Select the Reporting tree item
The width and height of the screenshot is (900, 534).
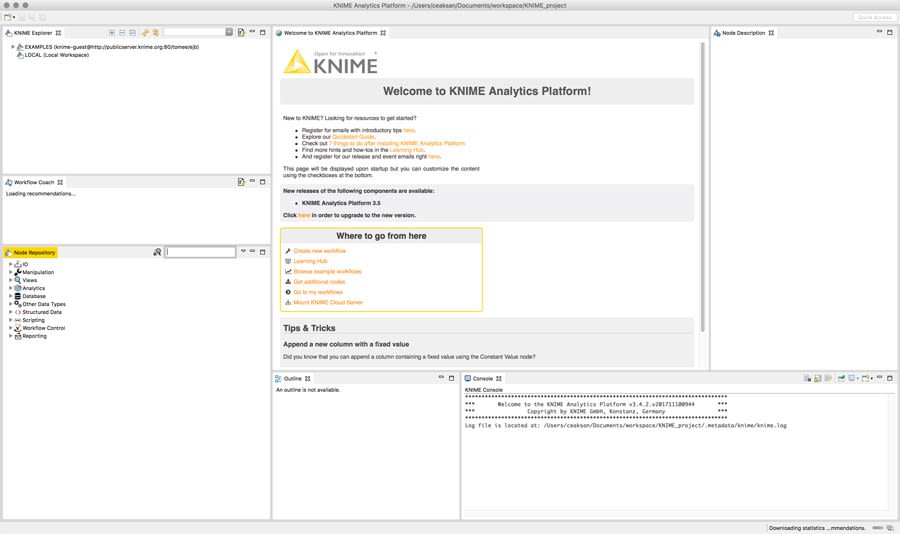(34, 336)
